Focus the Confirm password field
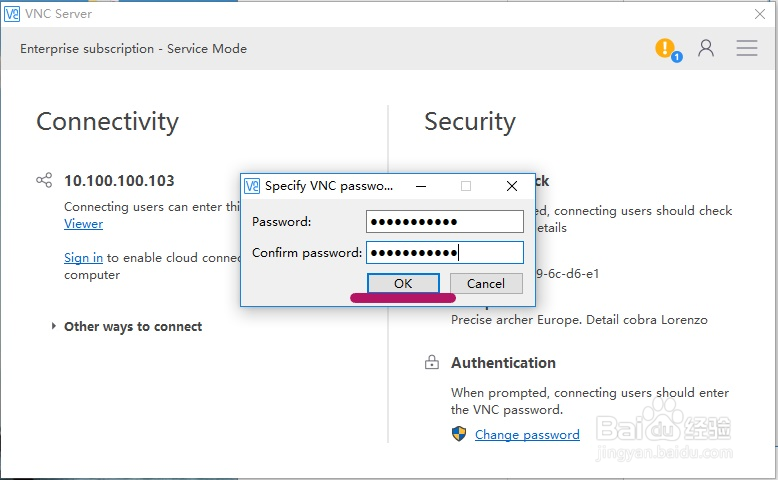The width and height of the screenshot is (778, 480). click(x=445, y=253)
